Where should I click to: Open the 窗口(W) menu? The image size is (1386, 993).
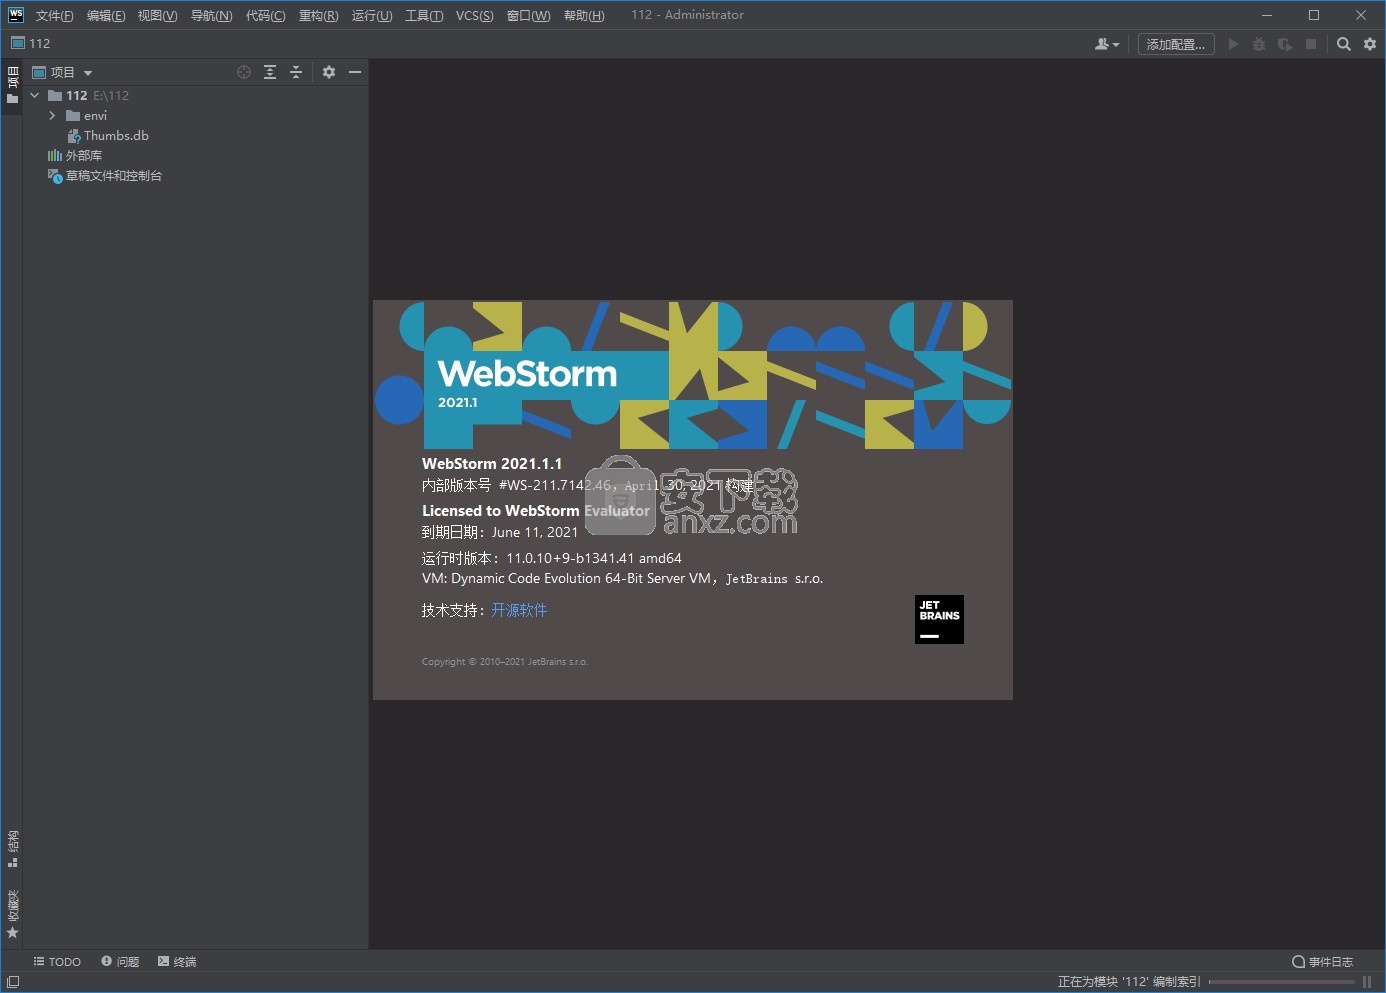click(x=528, y=15)
